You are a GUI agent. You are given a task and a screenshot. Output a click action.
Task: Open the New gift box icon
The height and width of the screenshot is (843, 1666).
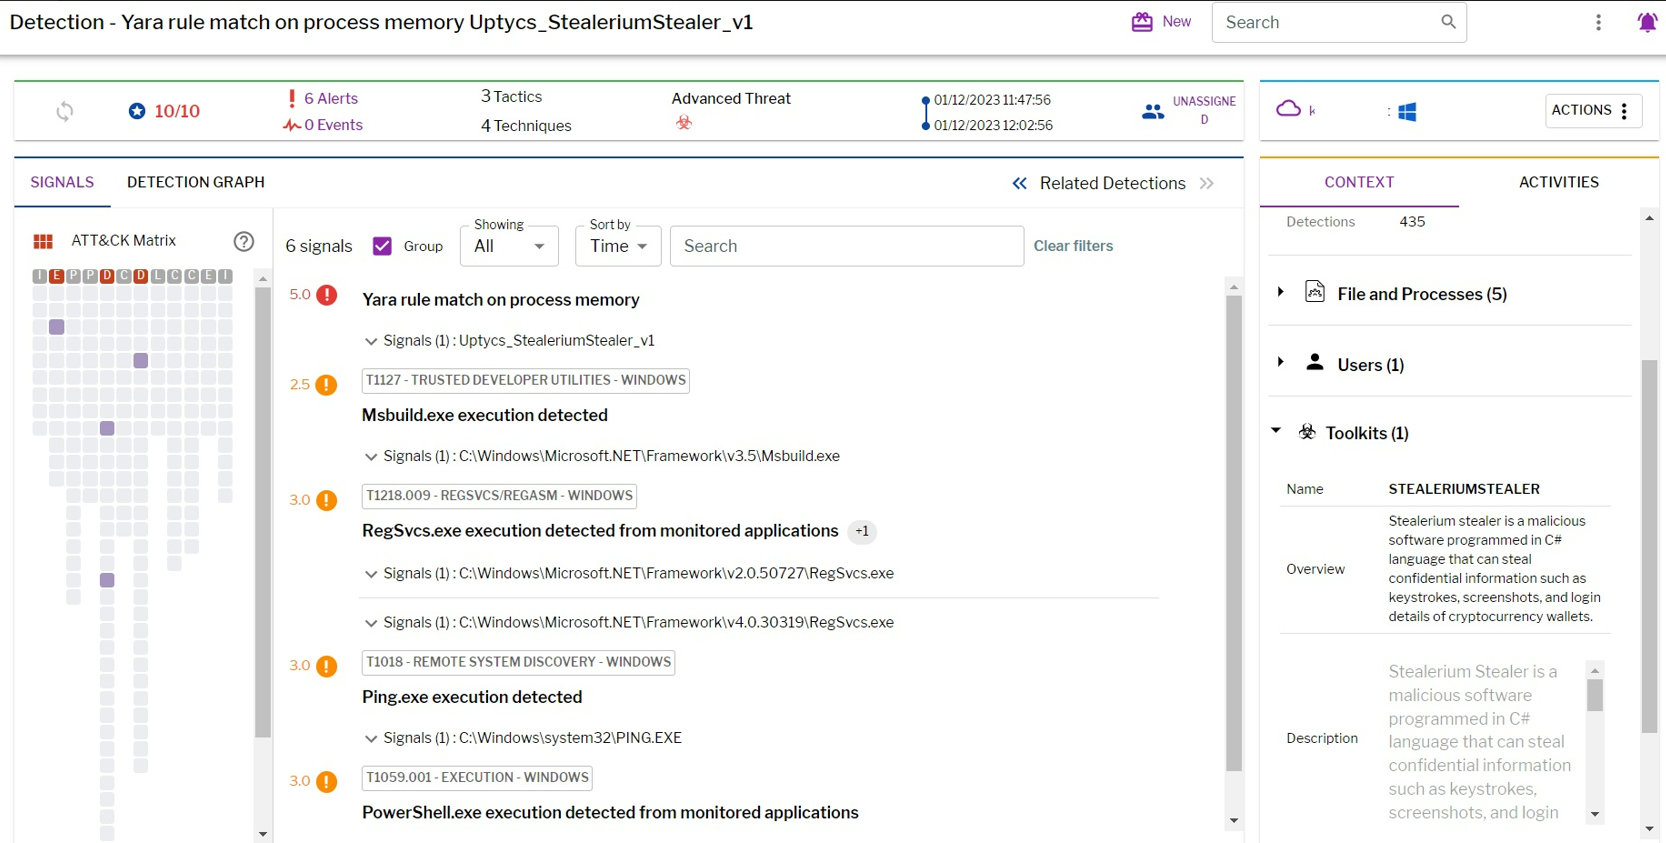point(1141,22)
